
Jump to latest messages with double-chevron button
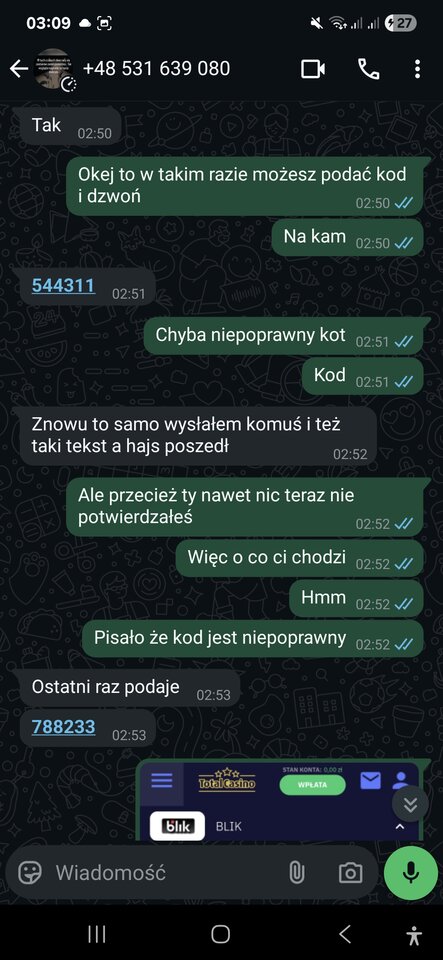(x=410, y=804)
